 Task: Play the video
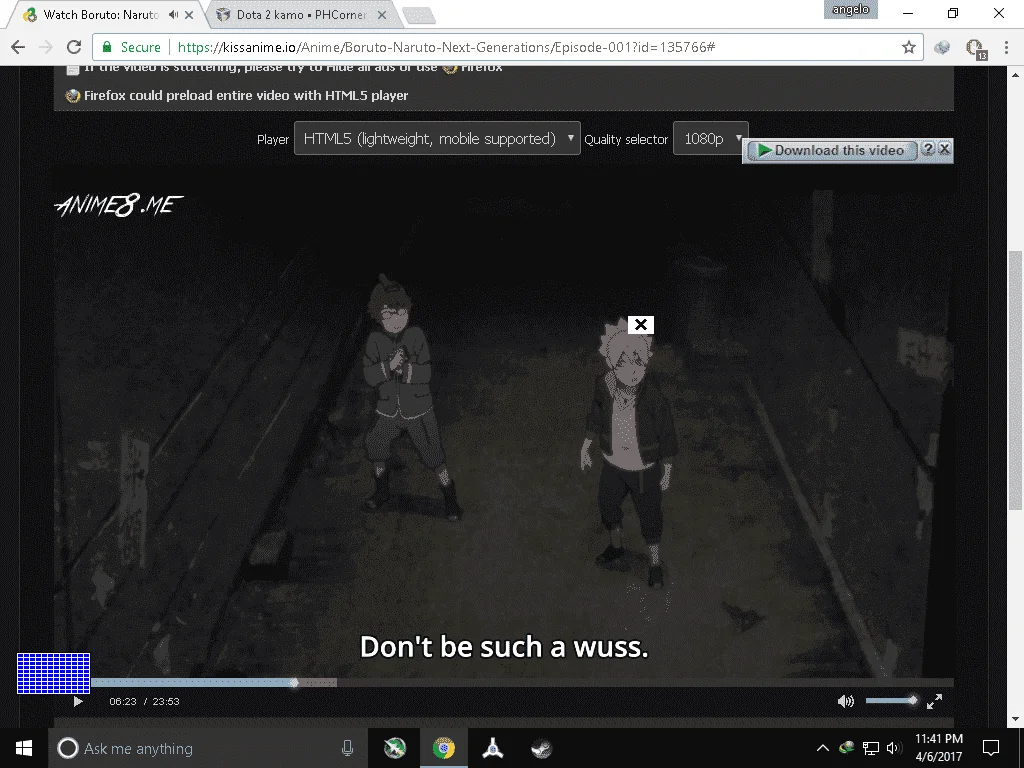pyautogui.click(x=78, y=701)
